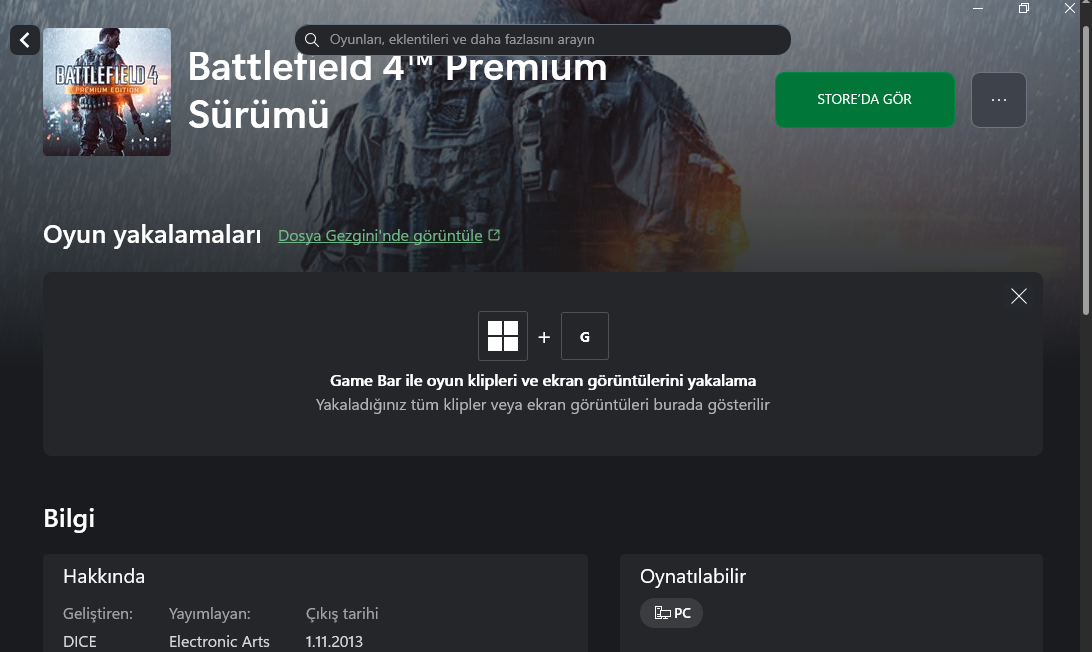1092x652 pixels.
Task: Open the three-dots more options menu
Action: pyautogui.click(x=999, y=100)
